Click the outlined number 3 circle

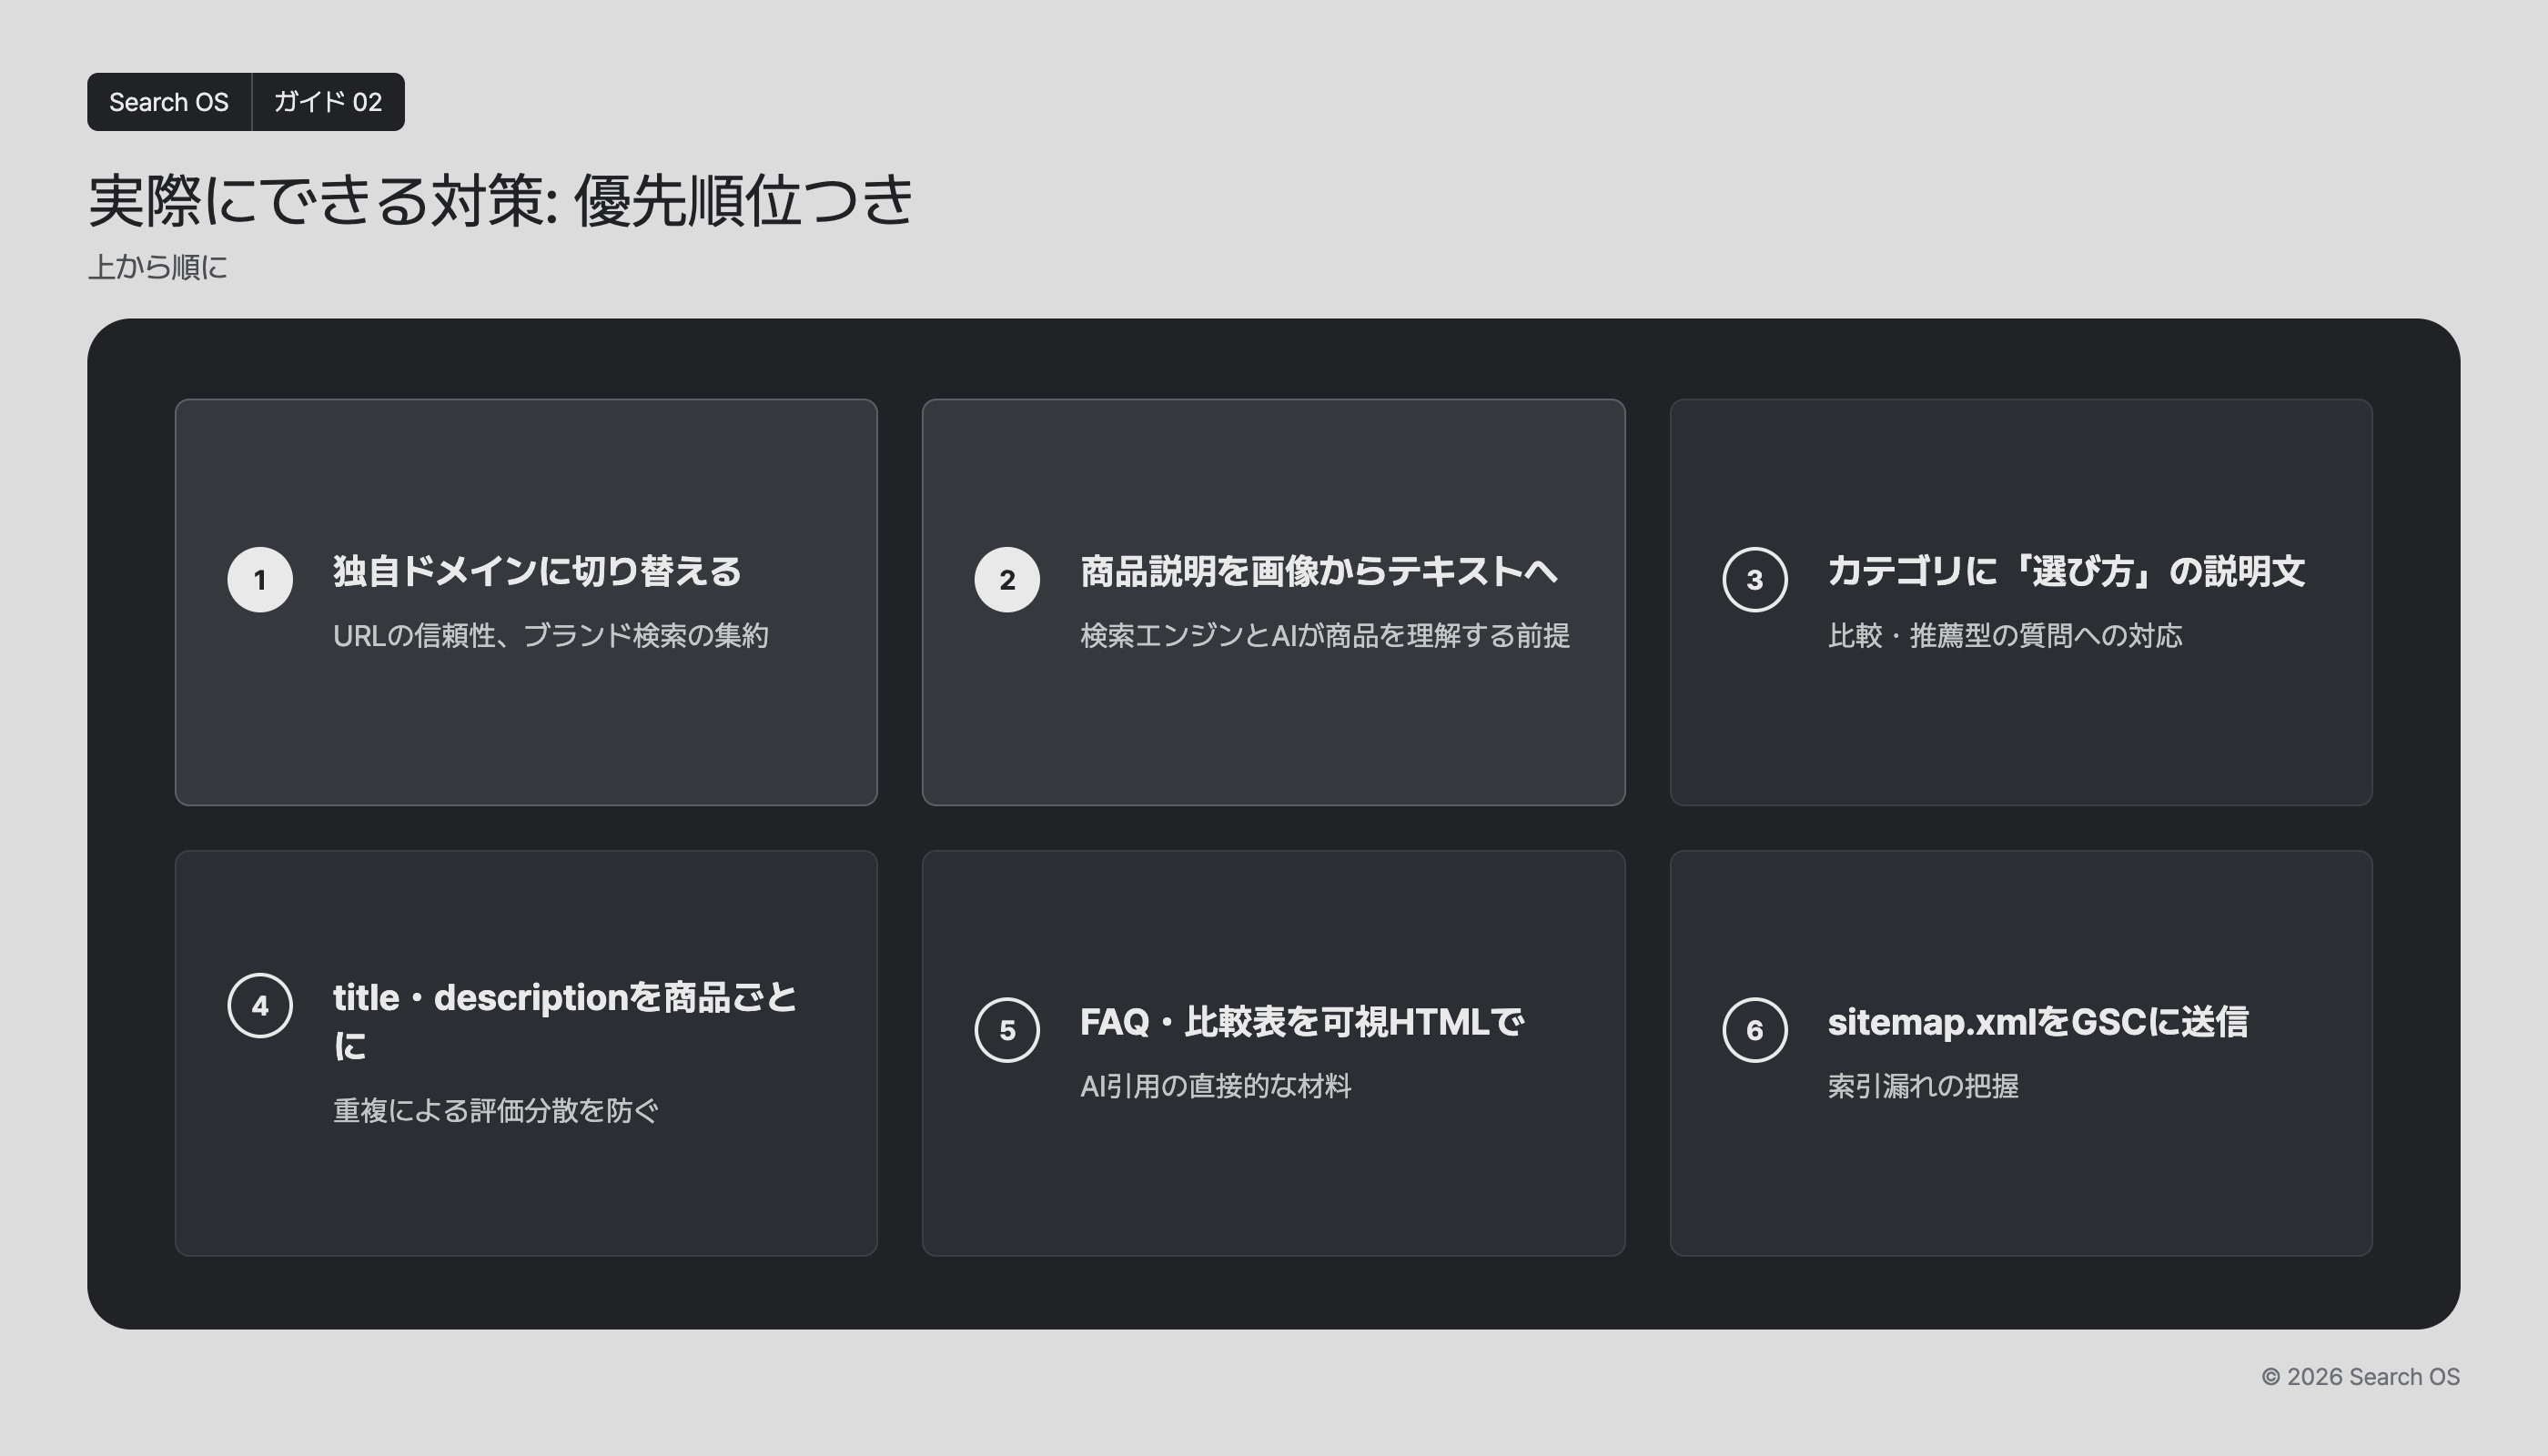tap(1755, 579)
